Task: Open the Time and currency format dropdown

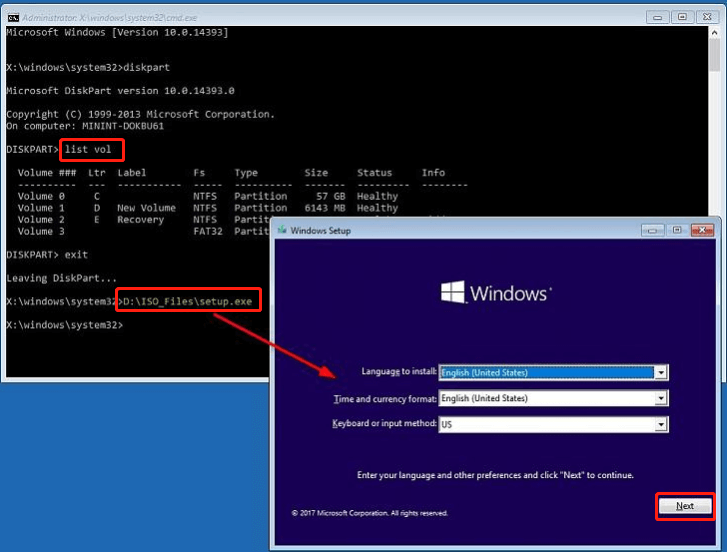Action: coord(660,398)
